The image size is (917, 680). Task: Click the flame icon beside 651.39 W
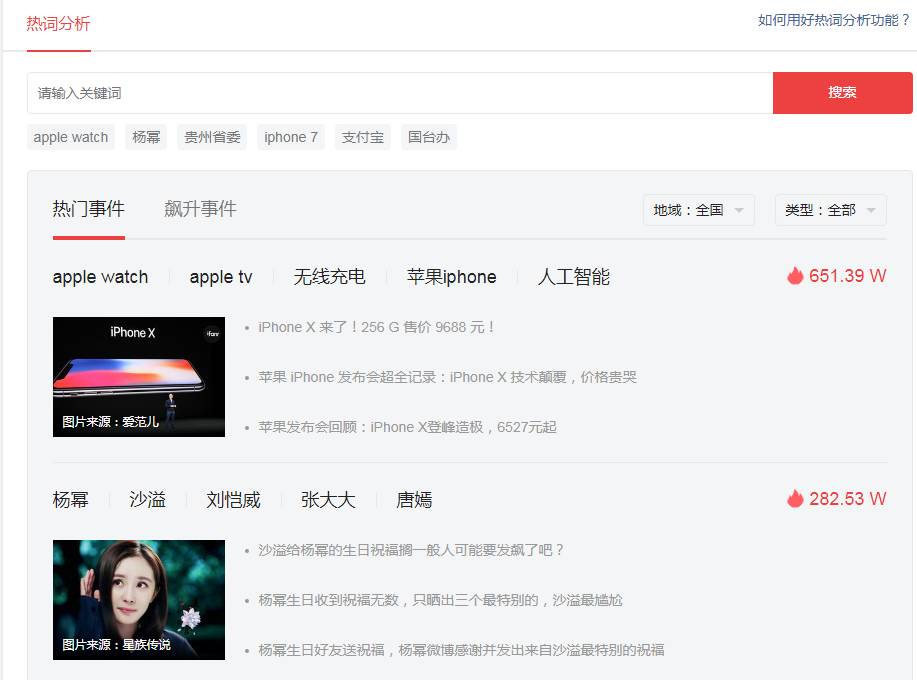coord(795,276)
